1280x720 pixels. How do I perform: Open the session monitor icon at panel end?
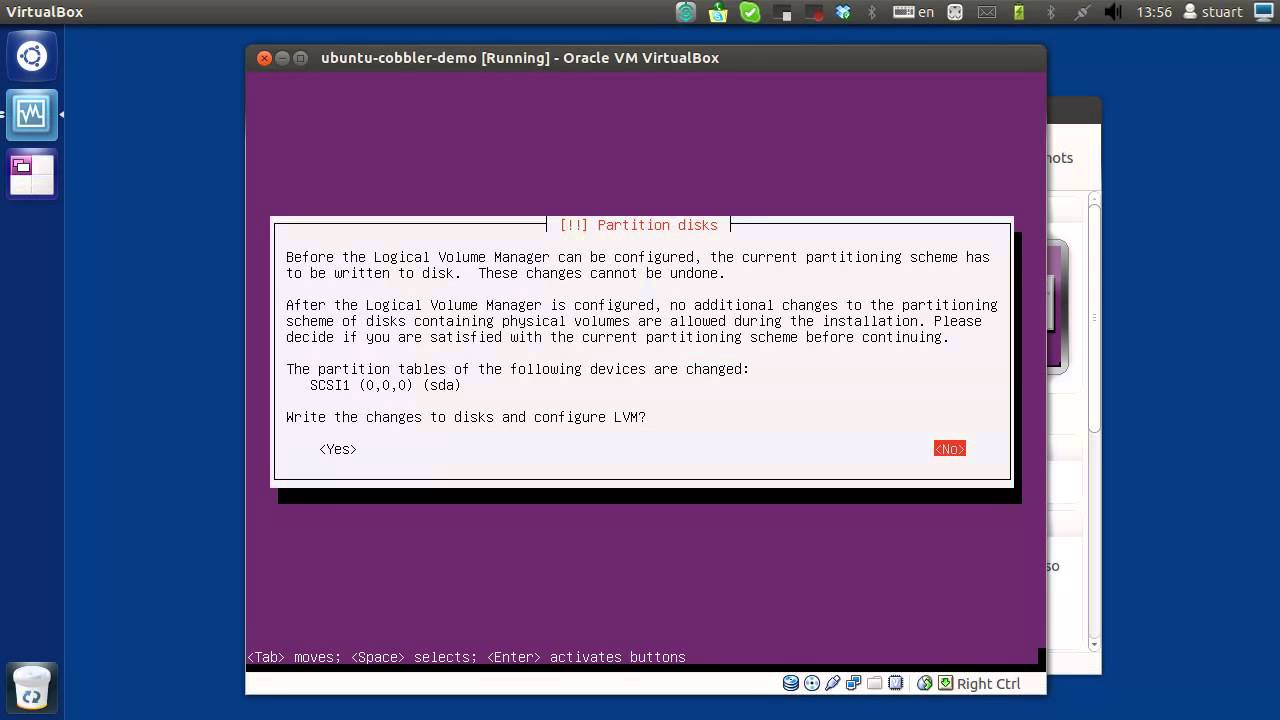click(x=1264, y=12)
